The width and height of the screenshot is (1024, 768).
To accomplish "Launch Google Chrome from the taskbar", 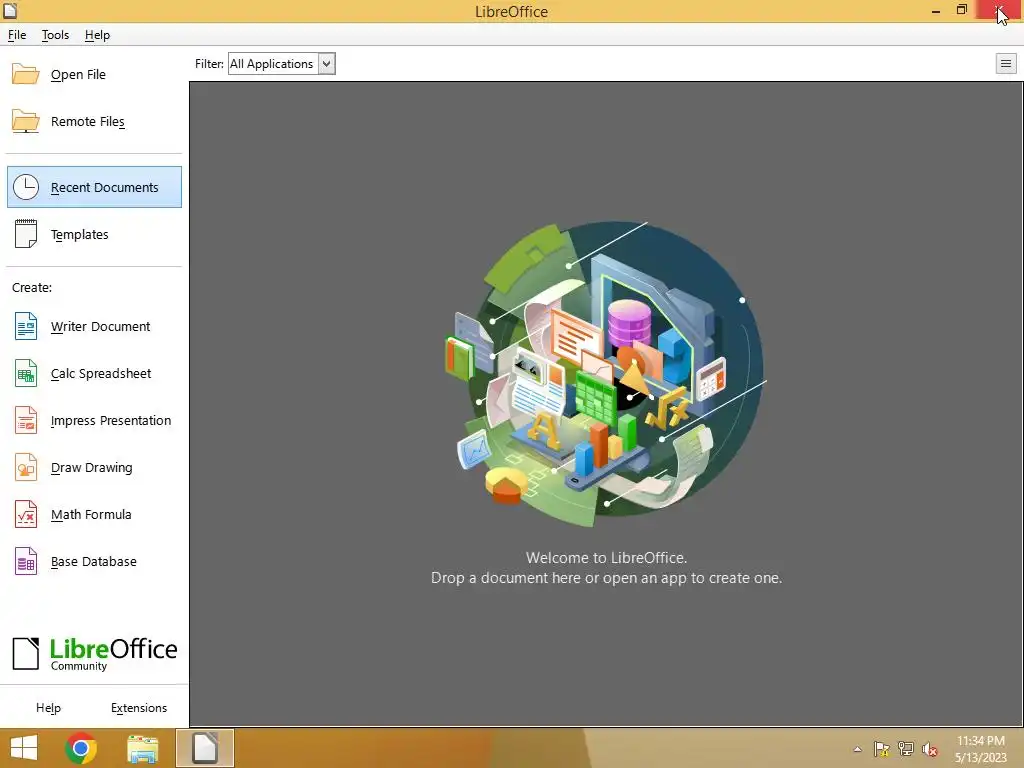I will 81,748.
